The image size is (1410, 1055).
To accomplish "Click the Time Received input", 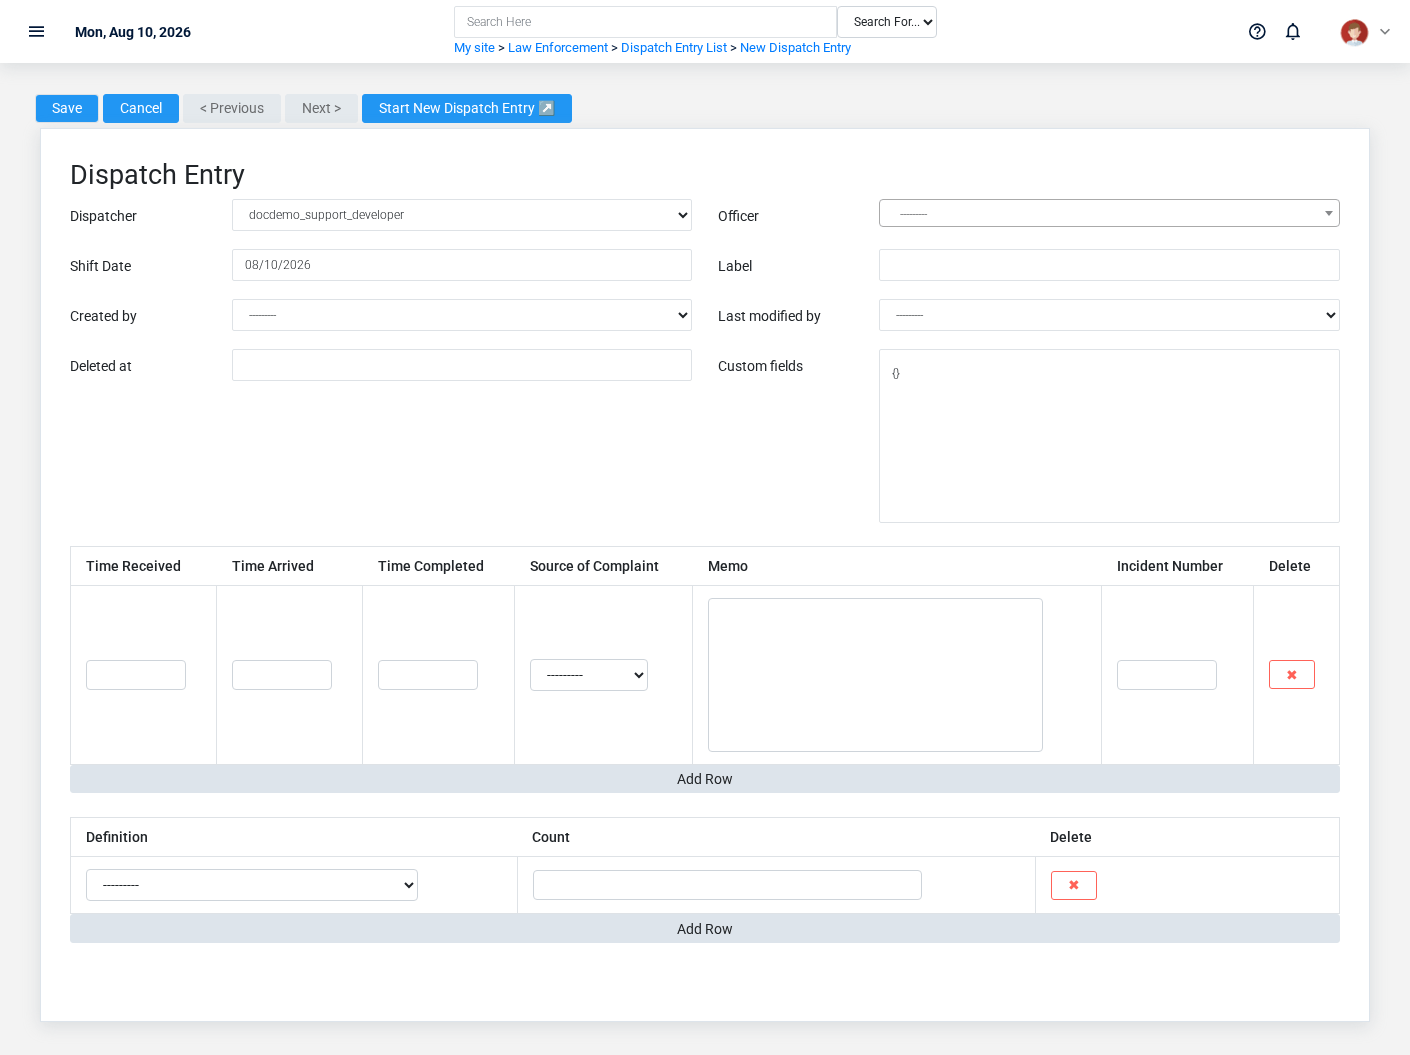I will click(x=136, y=675).
